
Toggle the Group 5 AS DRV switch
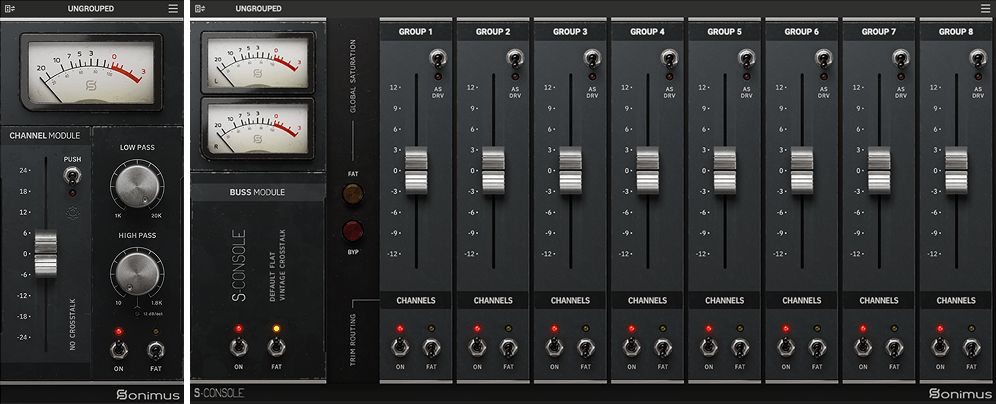pyautogui.click(x=746, y=59)
